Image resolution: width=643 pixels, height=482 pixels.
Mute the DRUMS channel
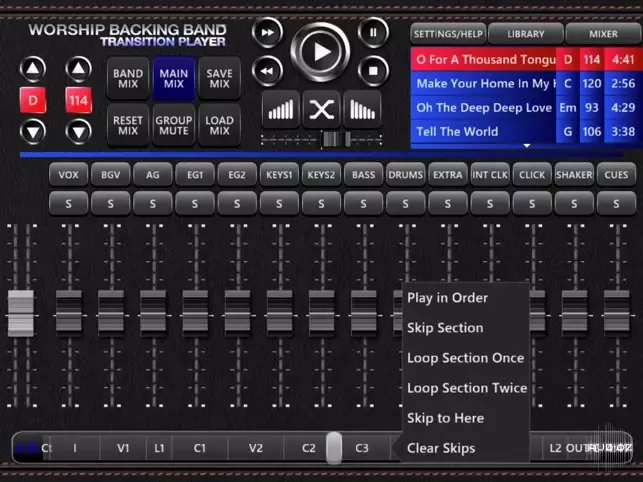coord(406,175)
